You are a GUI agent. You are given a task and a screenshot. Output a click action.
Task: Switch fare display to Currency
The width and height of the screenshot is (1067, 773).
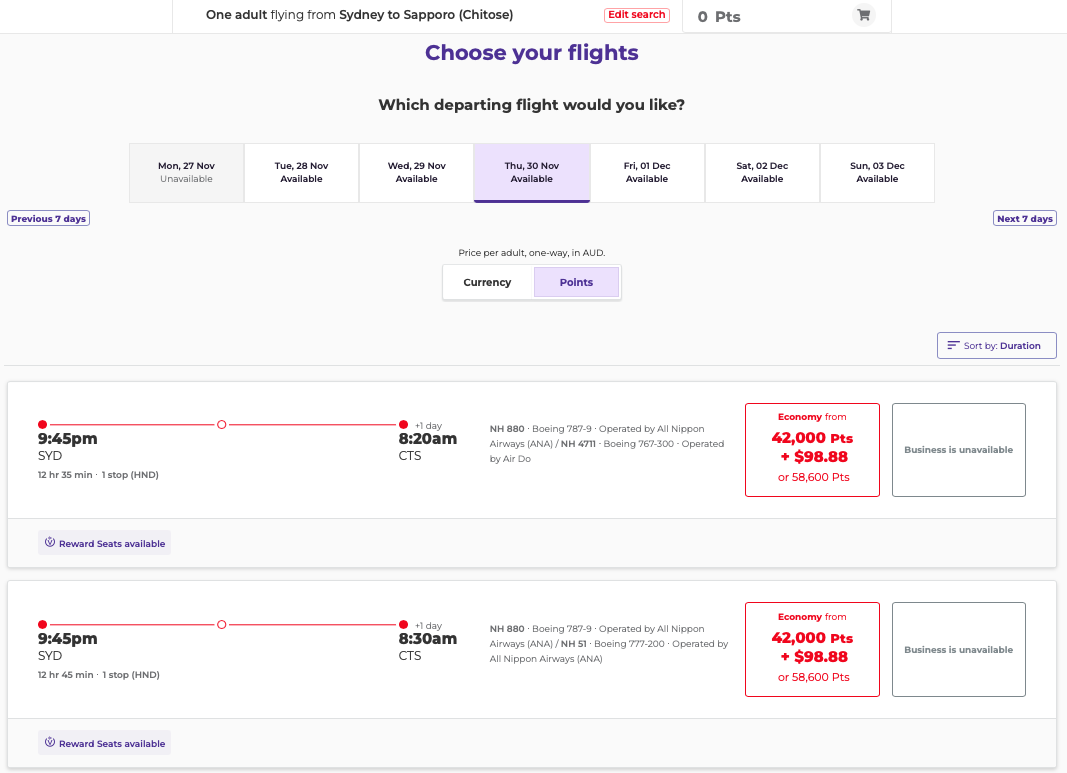[x=488, y=282]
